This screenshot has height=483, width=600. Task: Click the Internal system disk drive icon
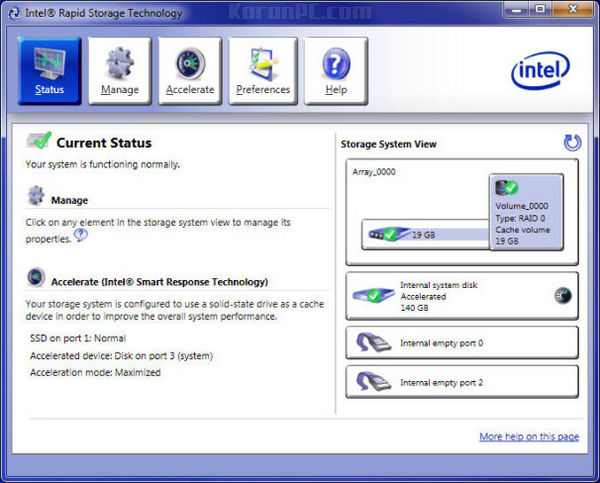coord(373,295)
